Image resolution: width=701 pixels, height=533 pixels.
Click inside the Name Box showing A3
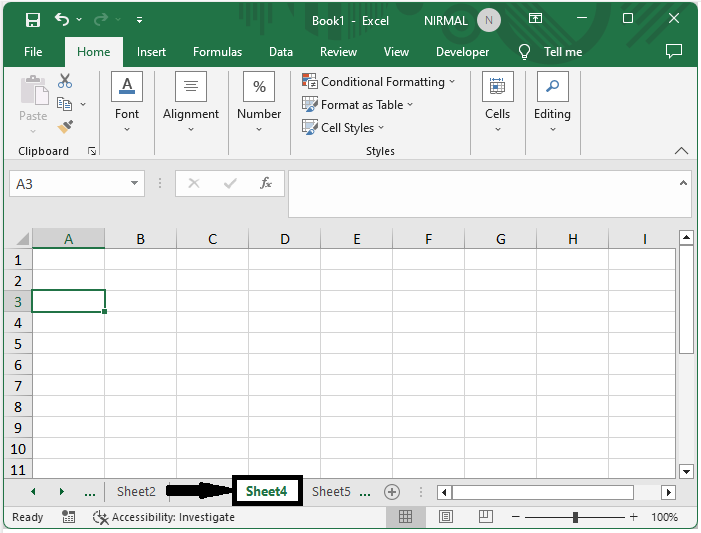[x=69, y=183]
